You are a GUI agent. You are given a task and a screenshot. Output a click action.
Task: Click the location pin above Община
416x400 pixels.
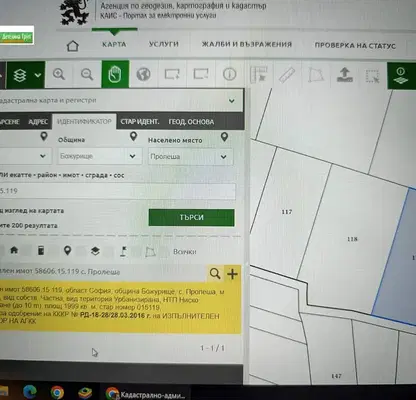[133, 136]
